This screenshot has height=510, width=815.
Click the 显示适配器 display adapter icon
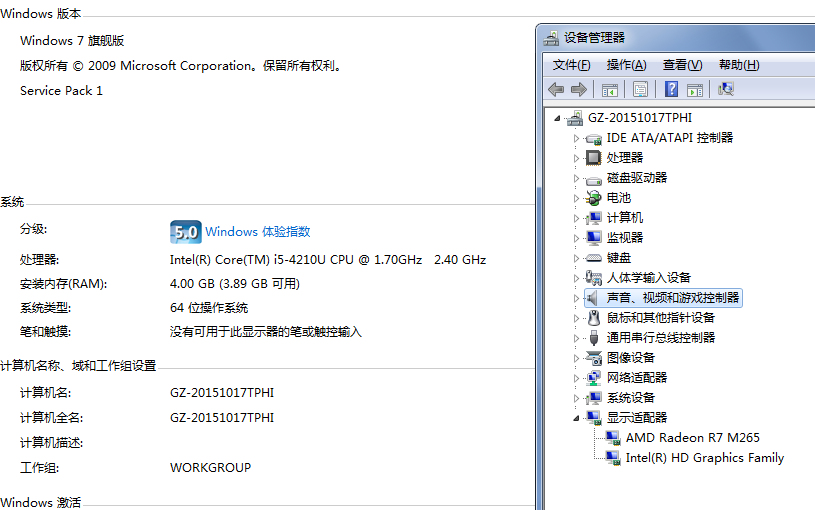tap(593, 417)
